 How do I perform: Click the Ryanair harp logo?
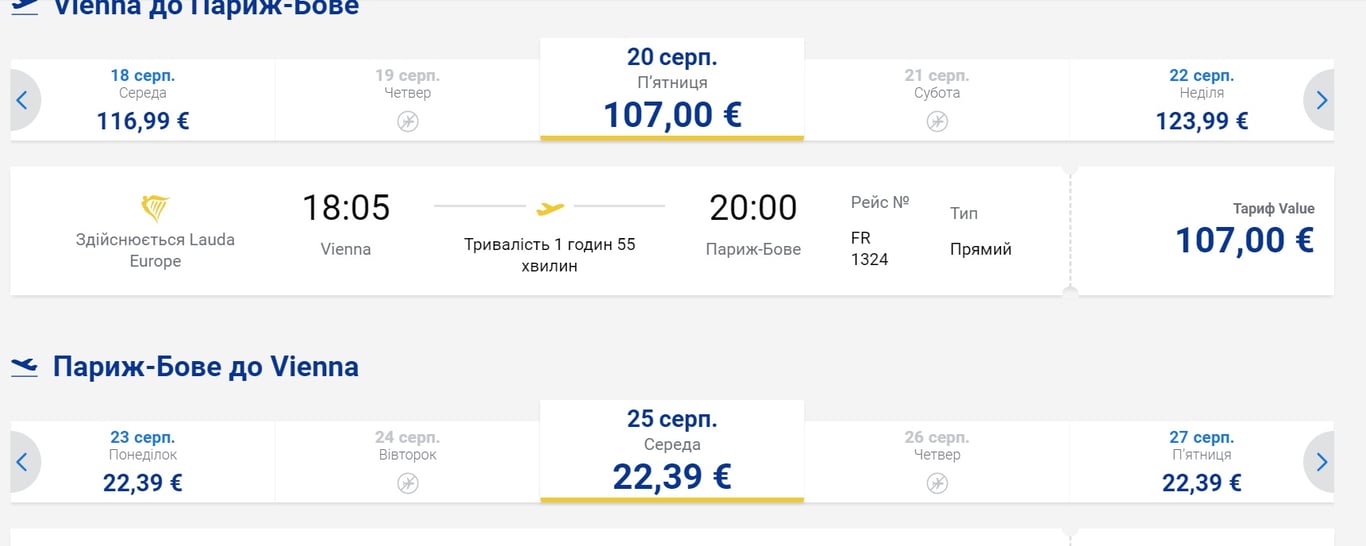155,208
